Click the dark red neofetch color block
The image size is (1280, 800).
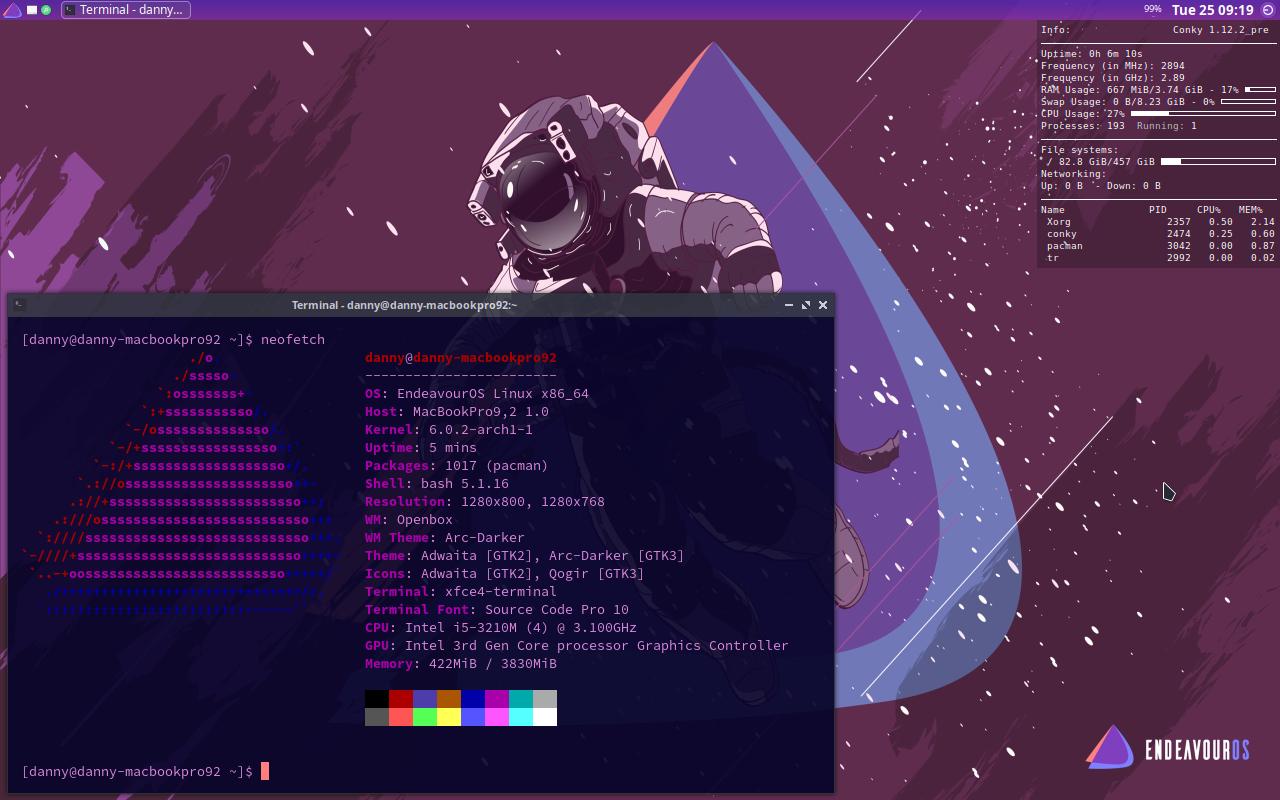coord(401,699)
